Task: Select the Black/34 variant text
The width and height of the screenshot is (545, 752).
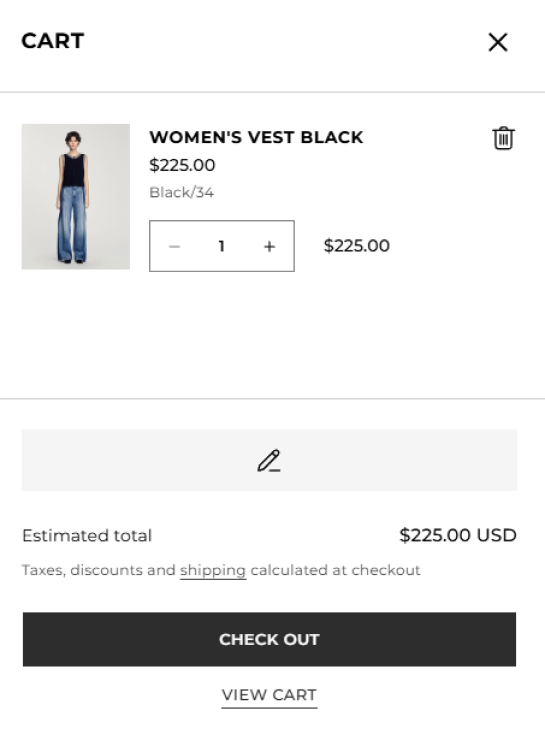Action: point(182,192)
